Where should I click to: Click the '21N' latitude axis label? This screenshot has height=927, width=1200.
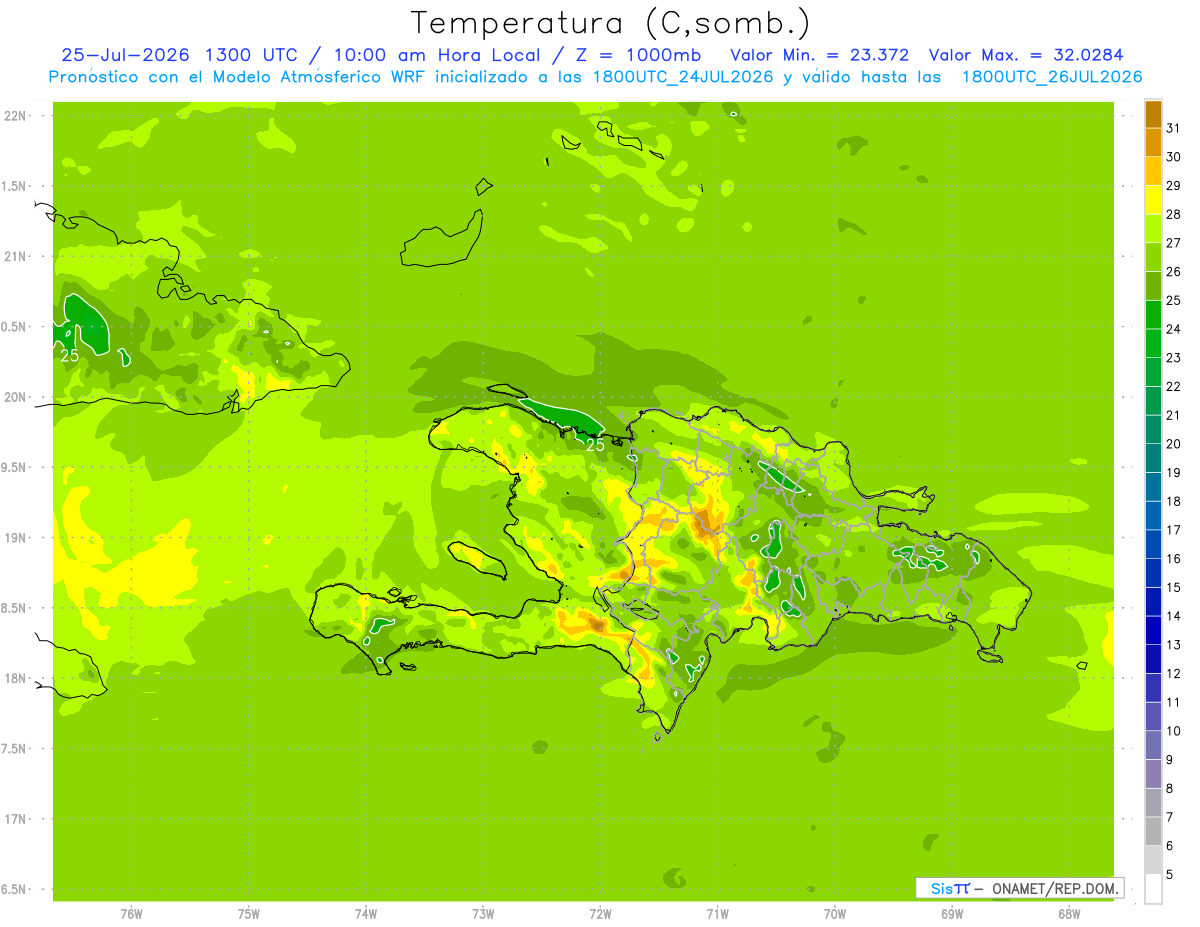(15, 257)
